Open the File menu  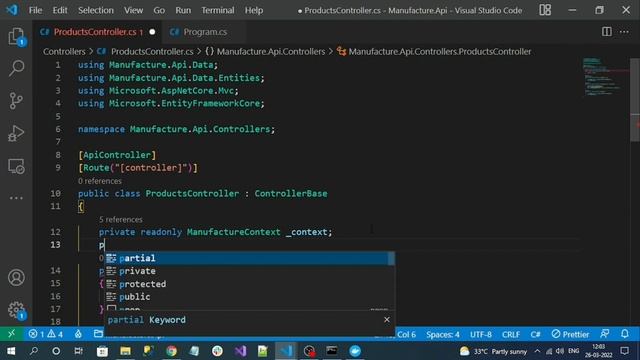35,10
